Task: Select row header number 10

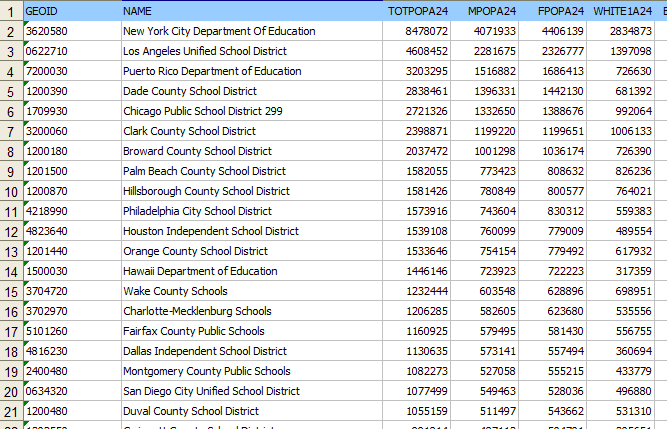Action: coord(10,192)
